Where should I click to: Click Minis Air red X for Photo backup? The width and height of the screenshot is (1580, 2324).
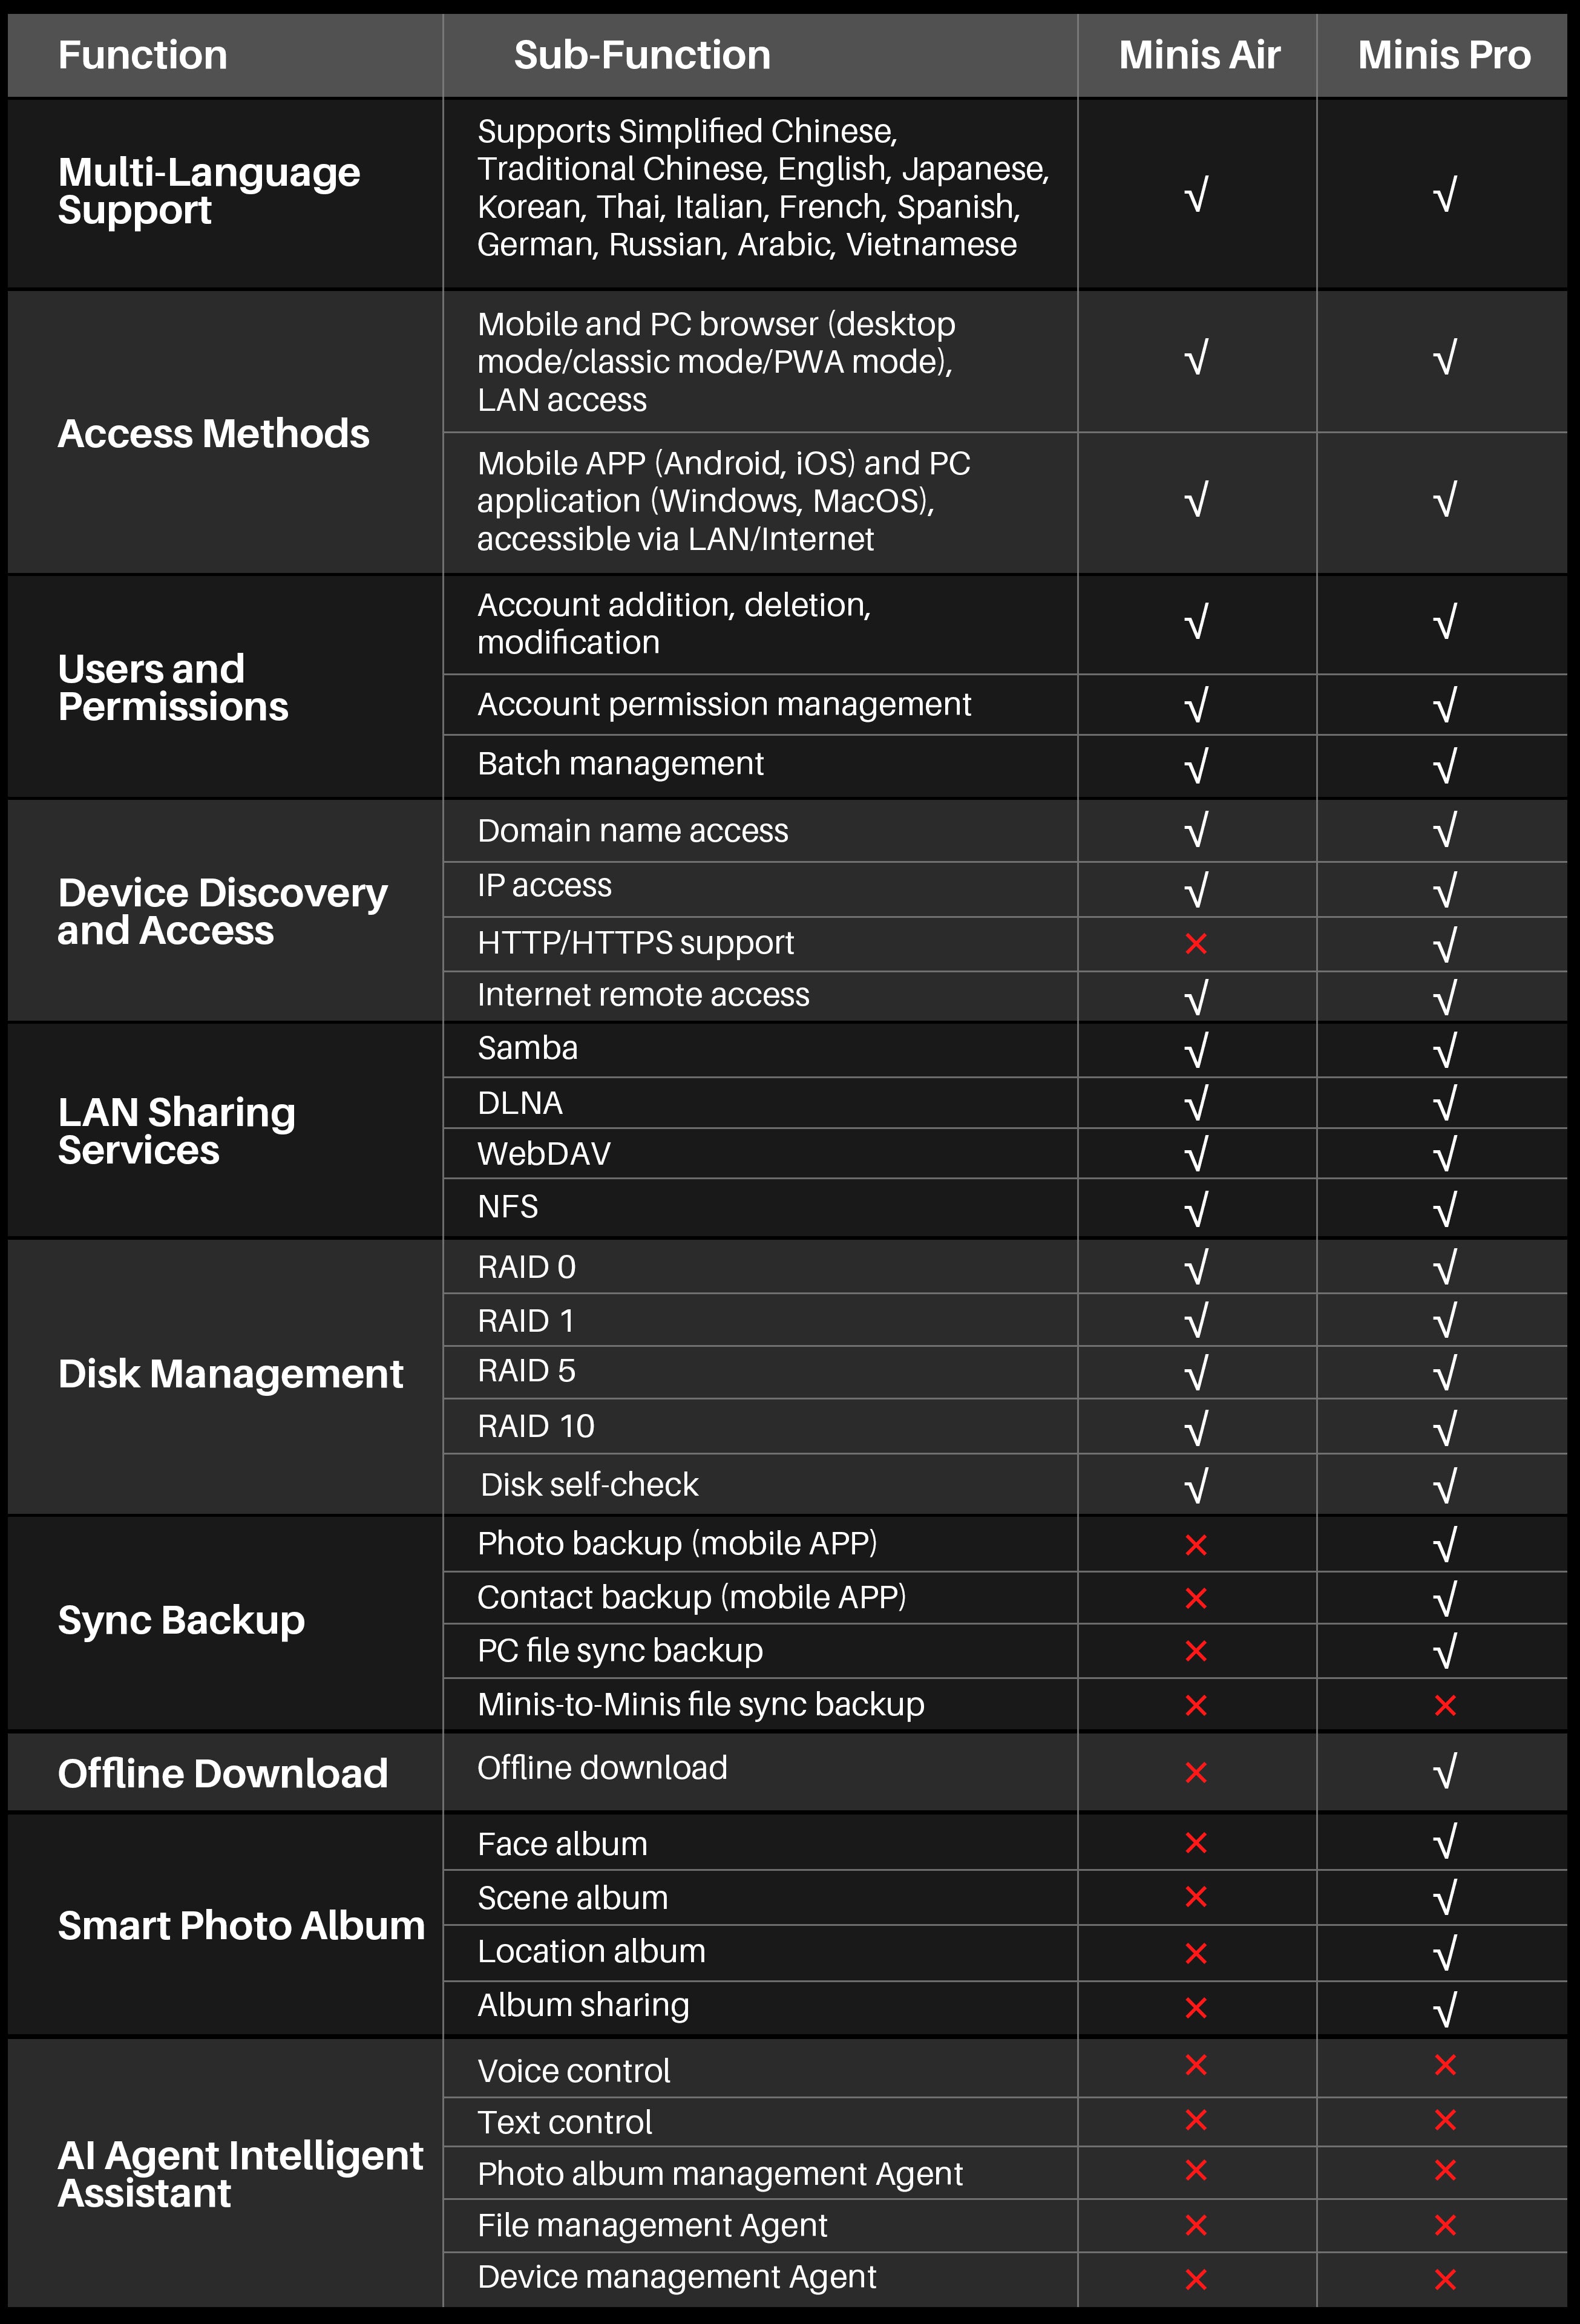(1196, 1545)
